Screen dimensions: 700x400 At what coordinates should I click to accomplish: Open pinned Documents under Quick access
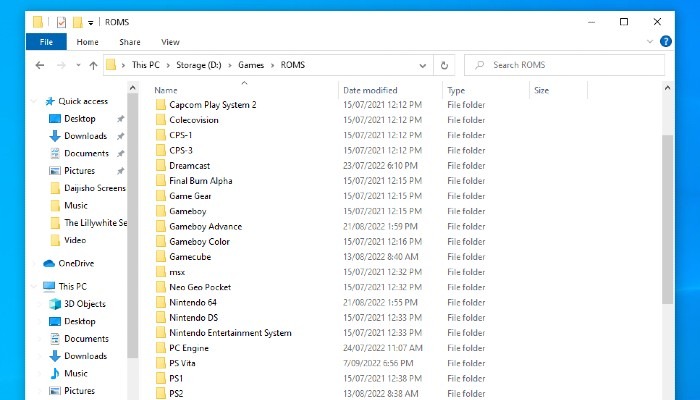tap(86, 153)
